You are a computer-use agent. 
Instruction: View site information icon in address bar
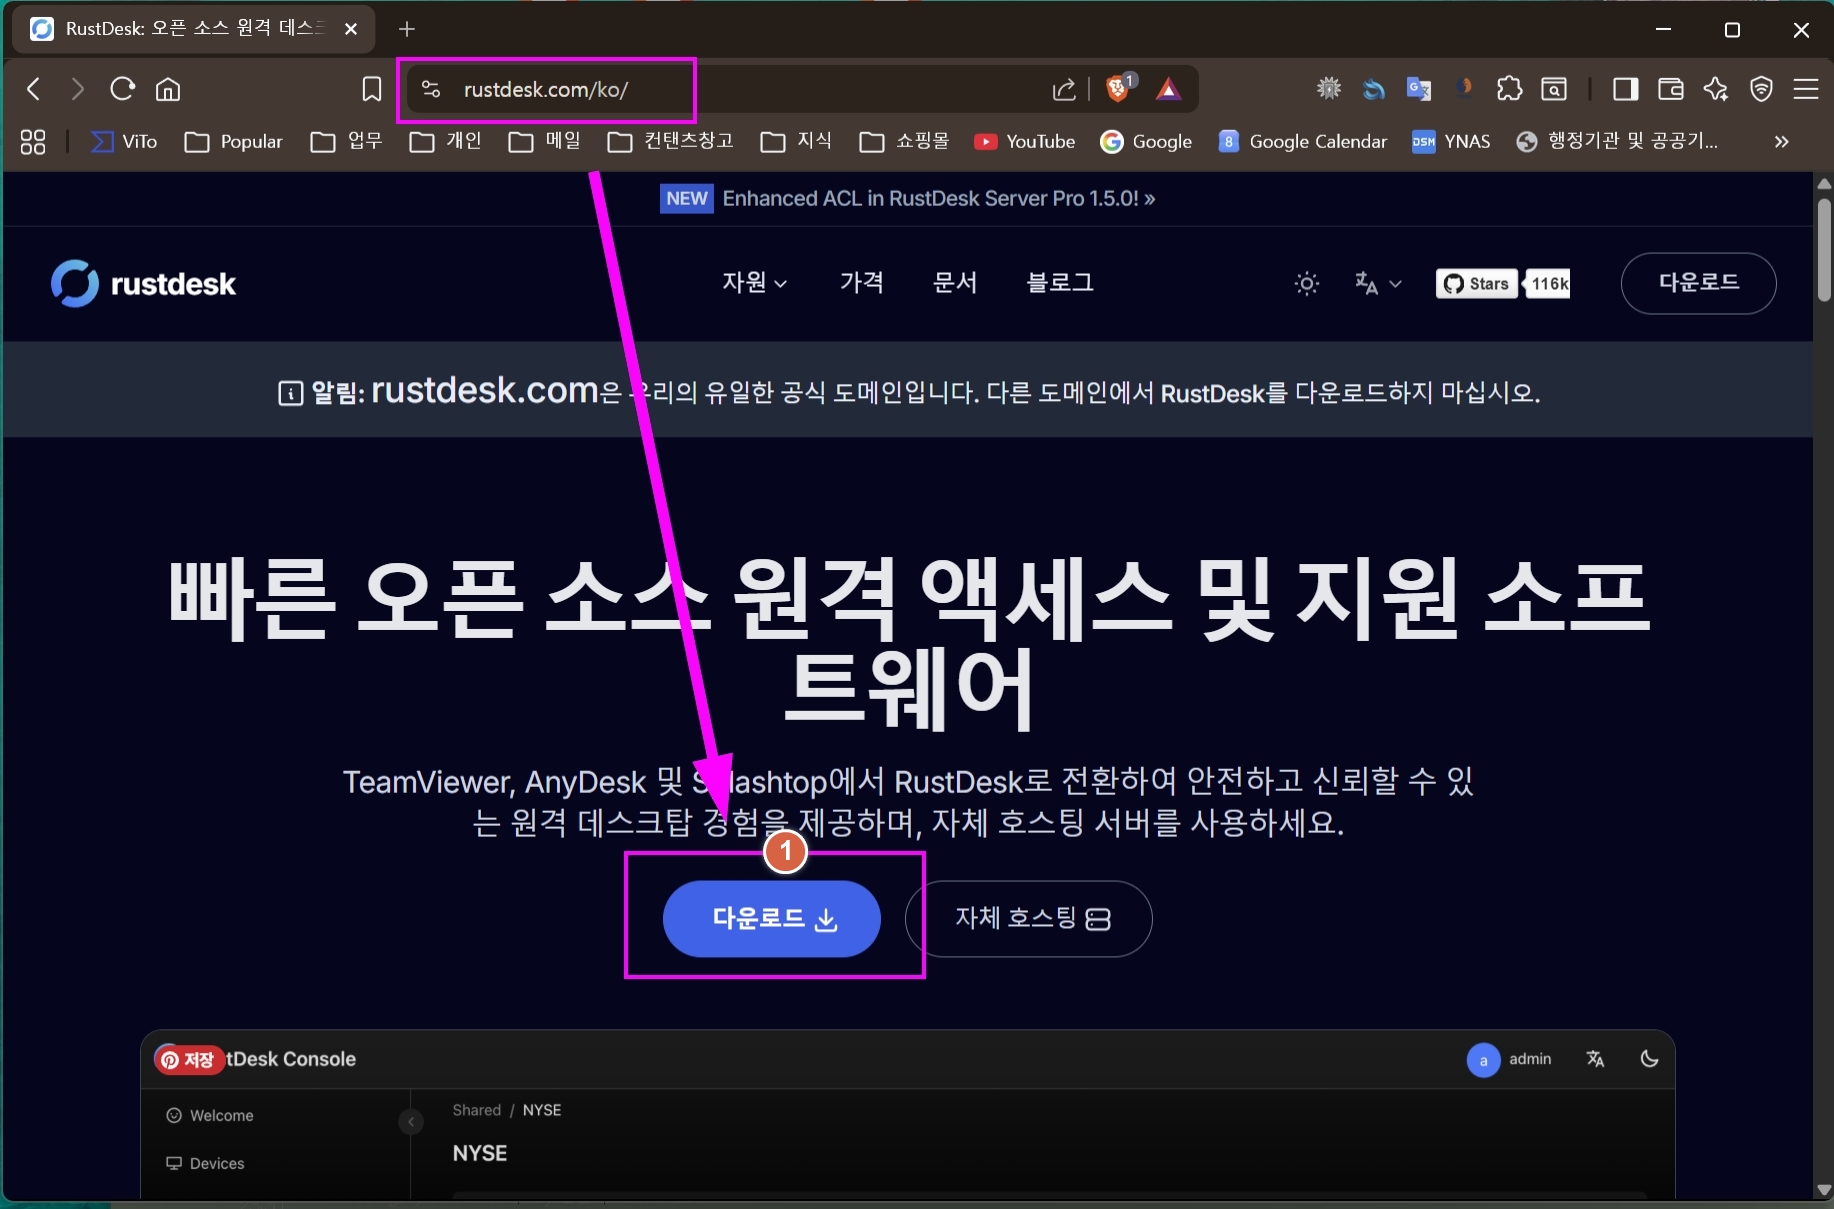click(x=431, y=89)
